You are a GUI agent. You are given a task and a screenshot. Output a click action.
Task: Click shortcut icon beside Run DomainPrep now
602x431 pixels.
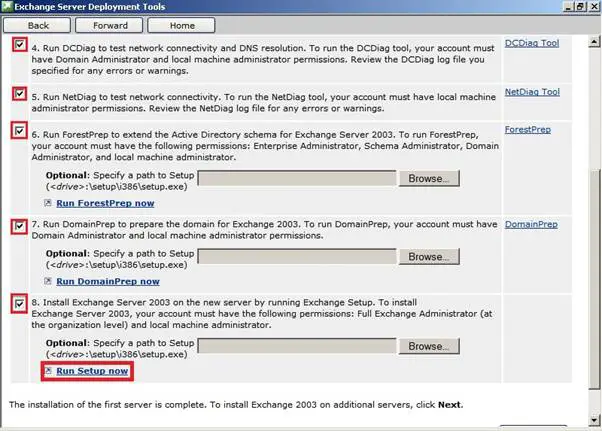(x=48, y=281)
